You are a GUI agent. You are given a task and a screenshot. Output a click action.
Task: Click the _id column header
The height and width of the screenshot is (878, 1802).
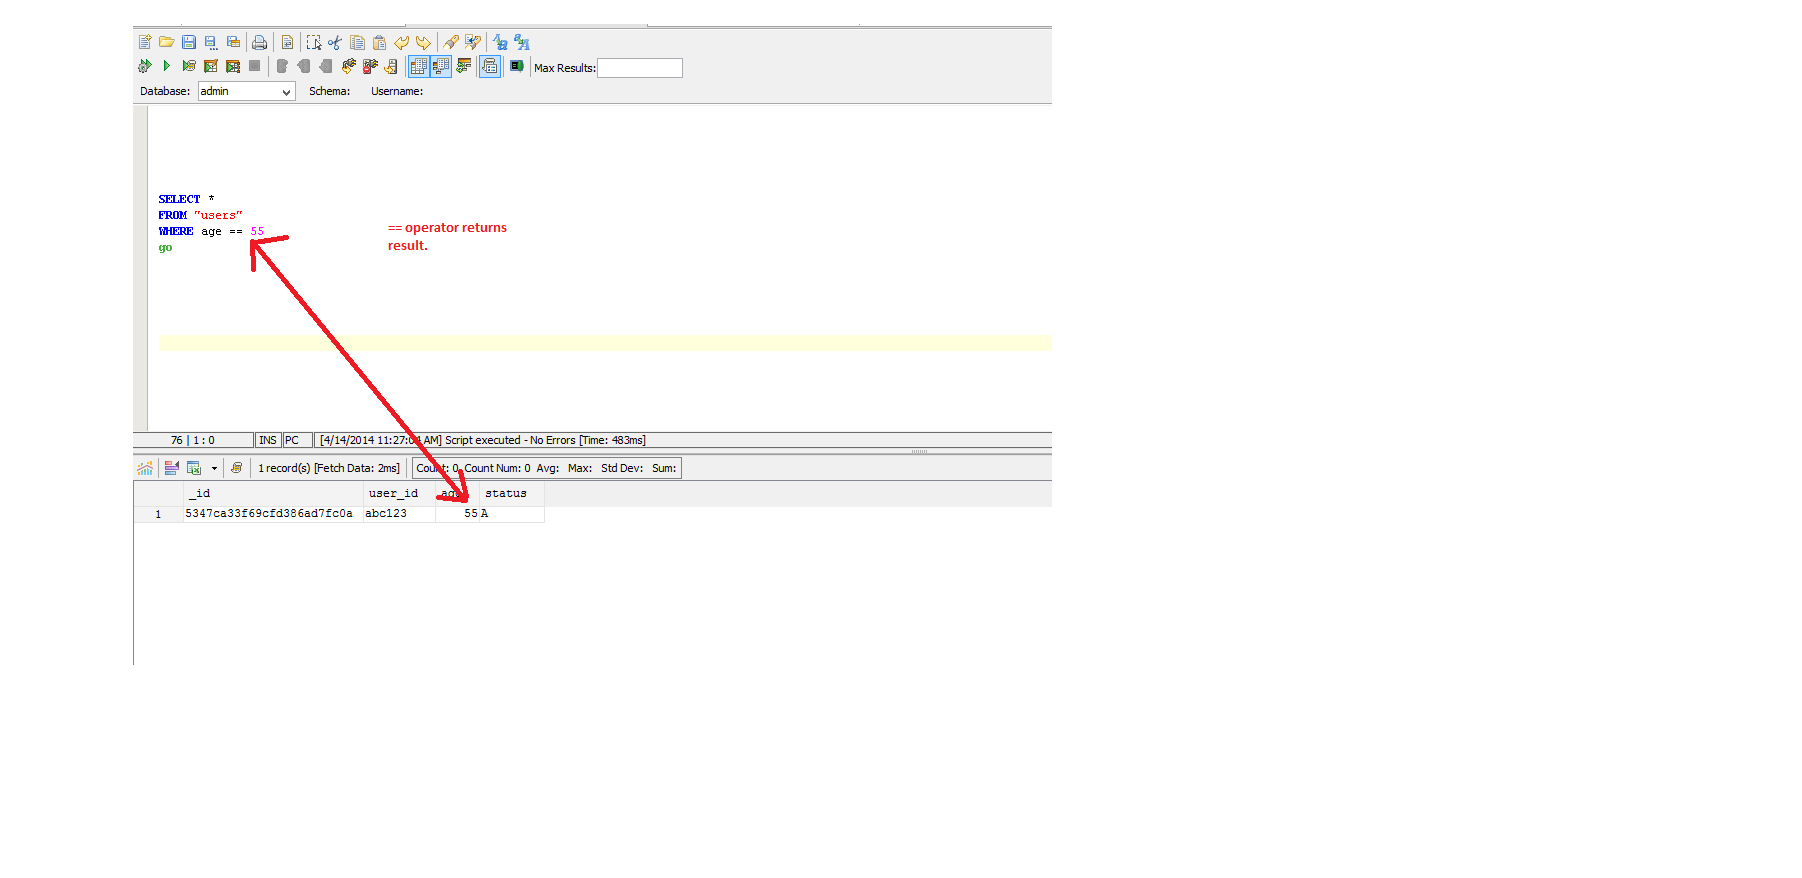click(273, 493)
